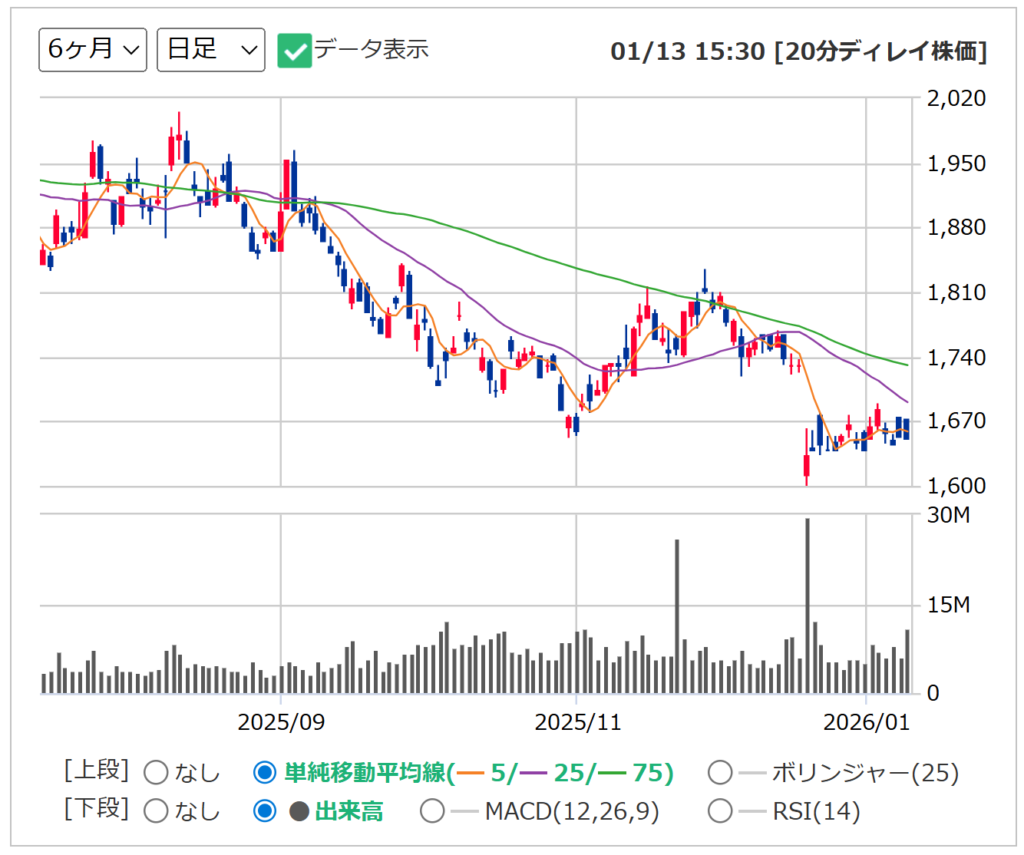The image size is (1024, 855).
Task: Click the black dot icon beside 出来高
Action: 298,812
